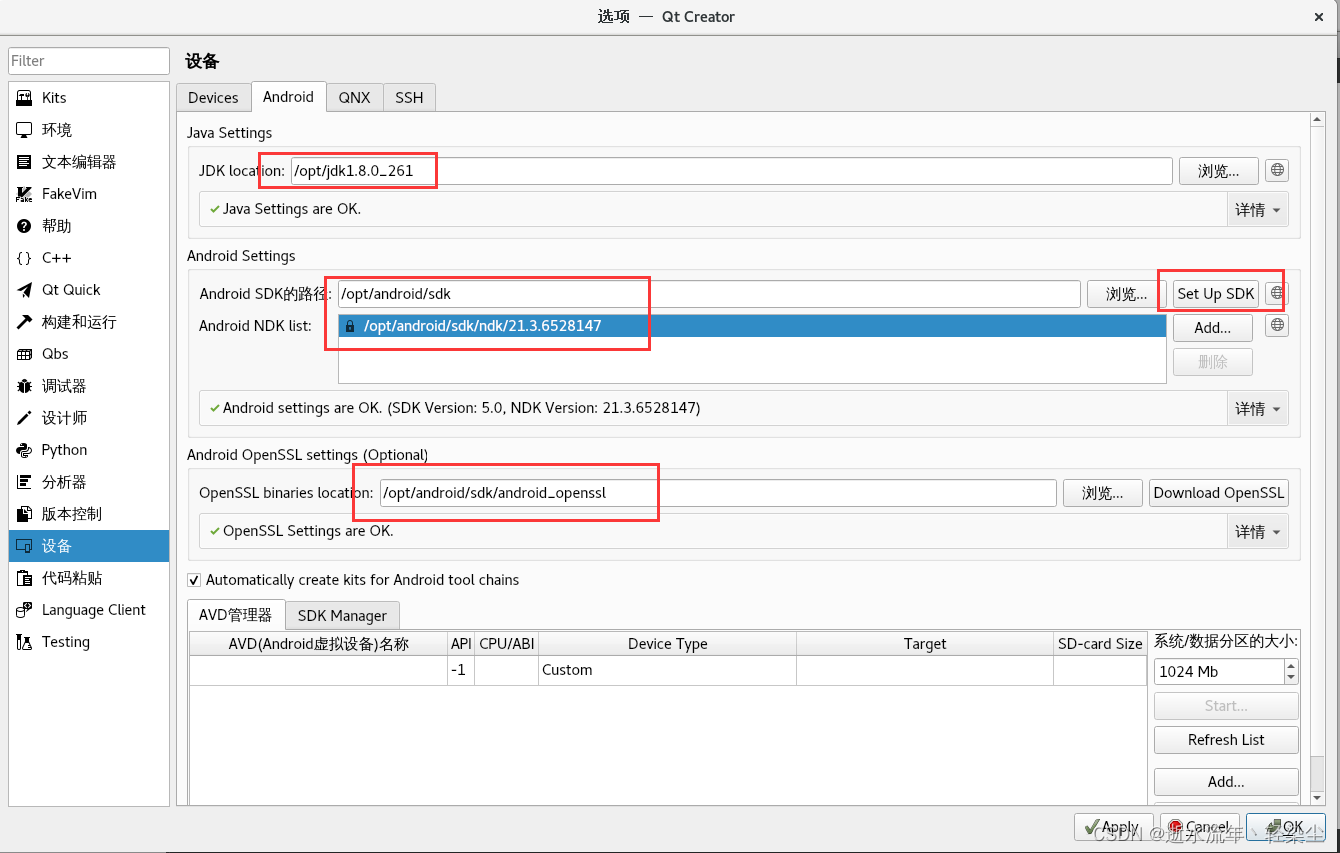Viewport: 1340px width, 853px height.
Task: Click the Apply button
Action: click(x=1113, y=827)
